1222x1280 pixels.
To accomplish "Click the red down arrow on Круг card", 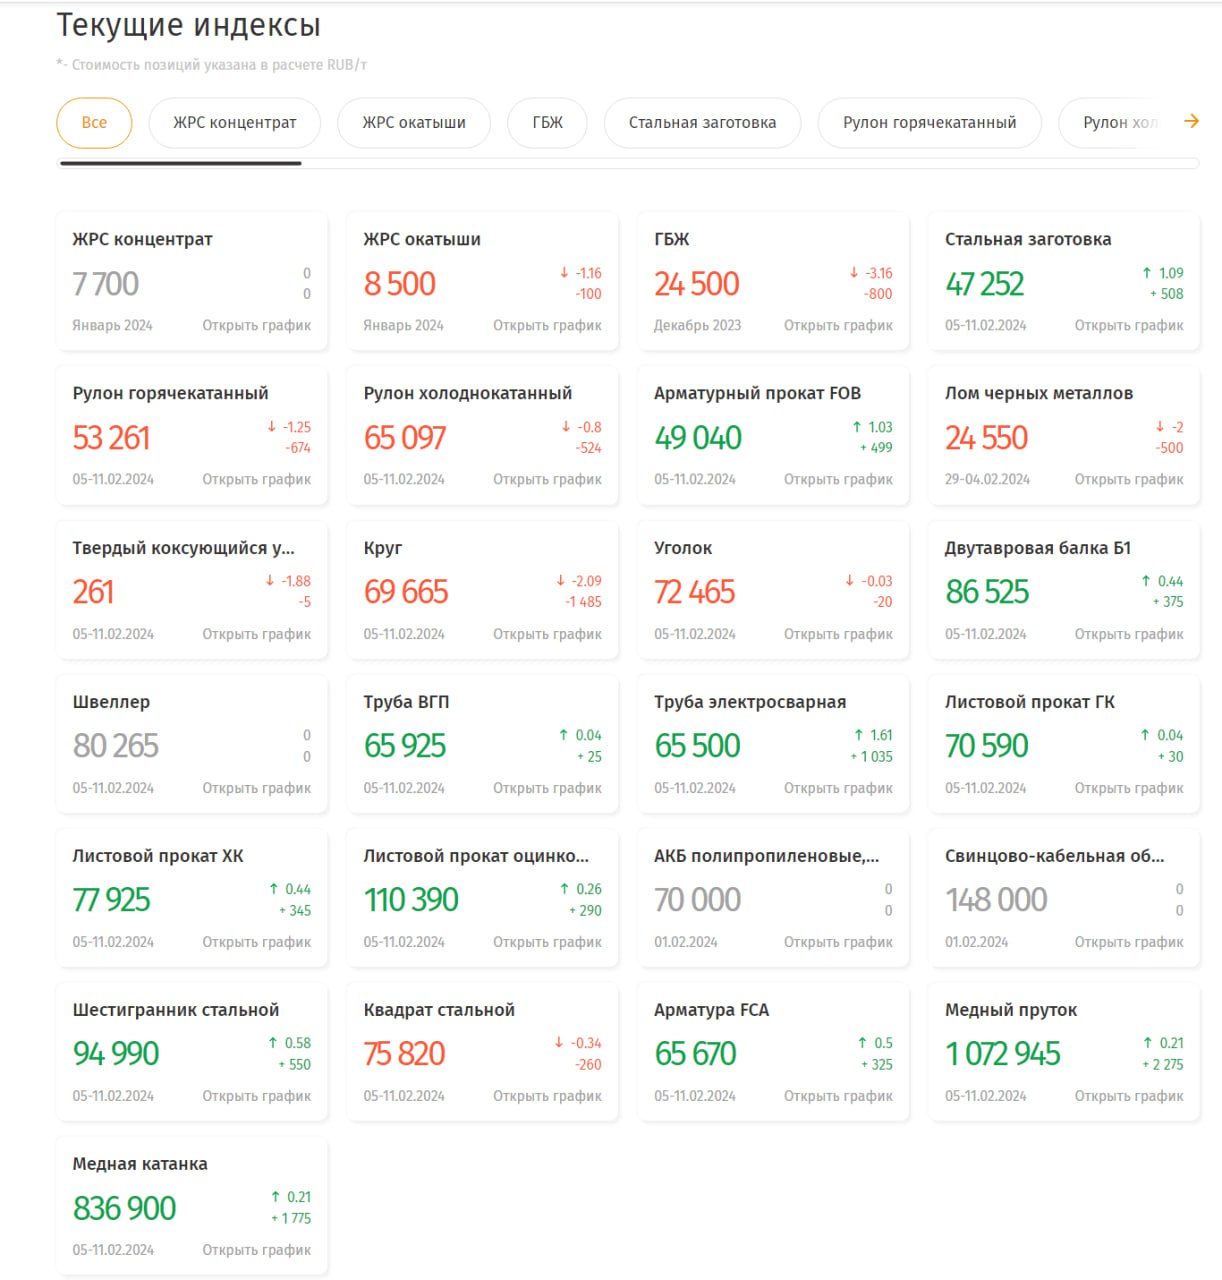I will (x=561, y=581).
